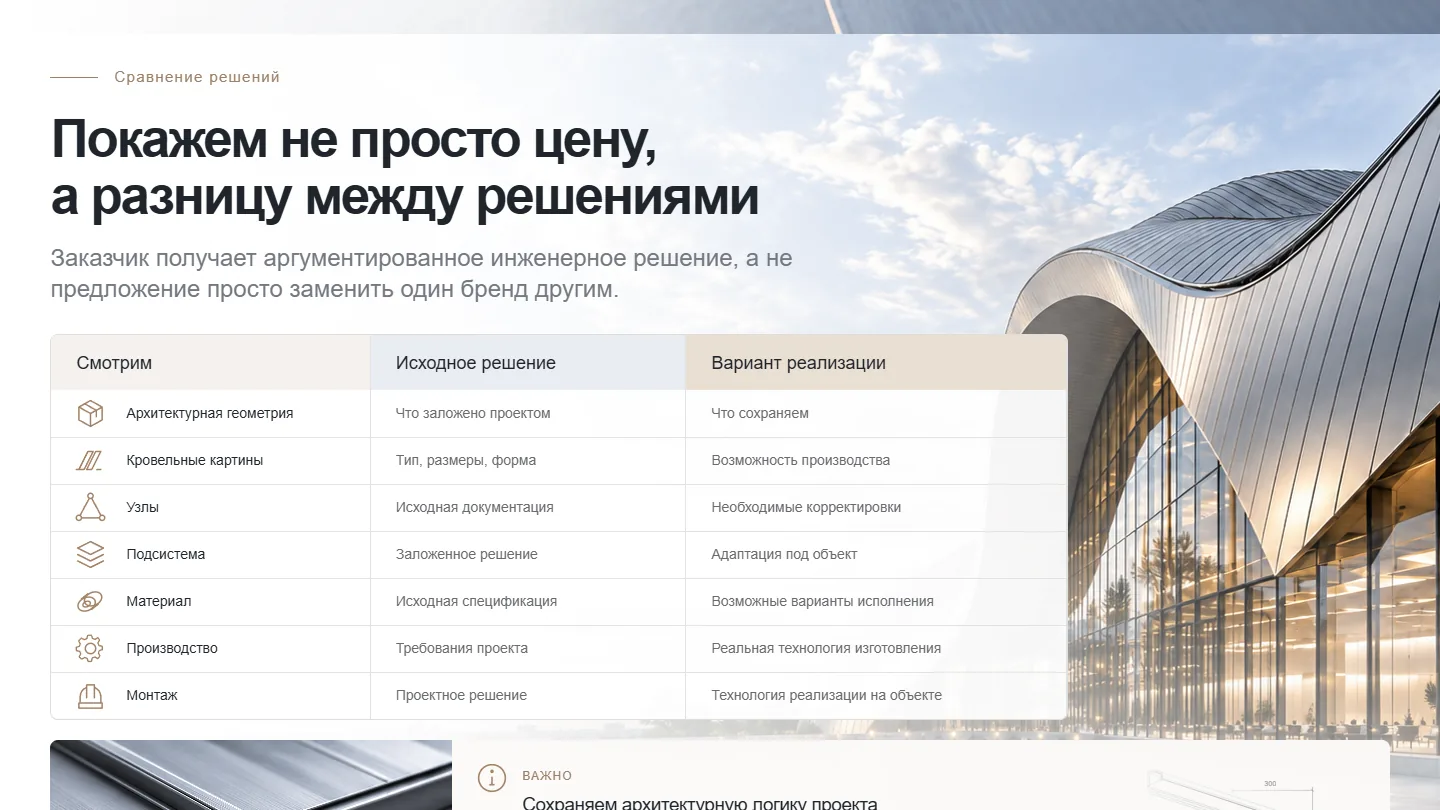Click the Монтаж row label
This screenshot has height=810, width=1440.
[x=152, y=695]
